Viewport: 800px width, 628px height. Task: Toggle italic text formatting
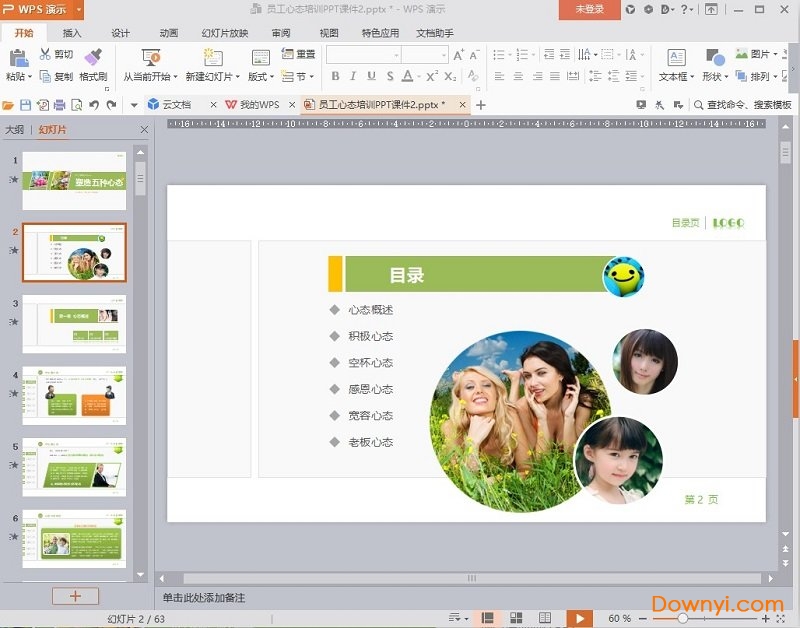pos(353,76)
